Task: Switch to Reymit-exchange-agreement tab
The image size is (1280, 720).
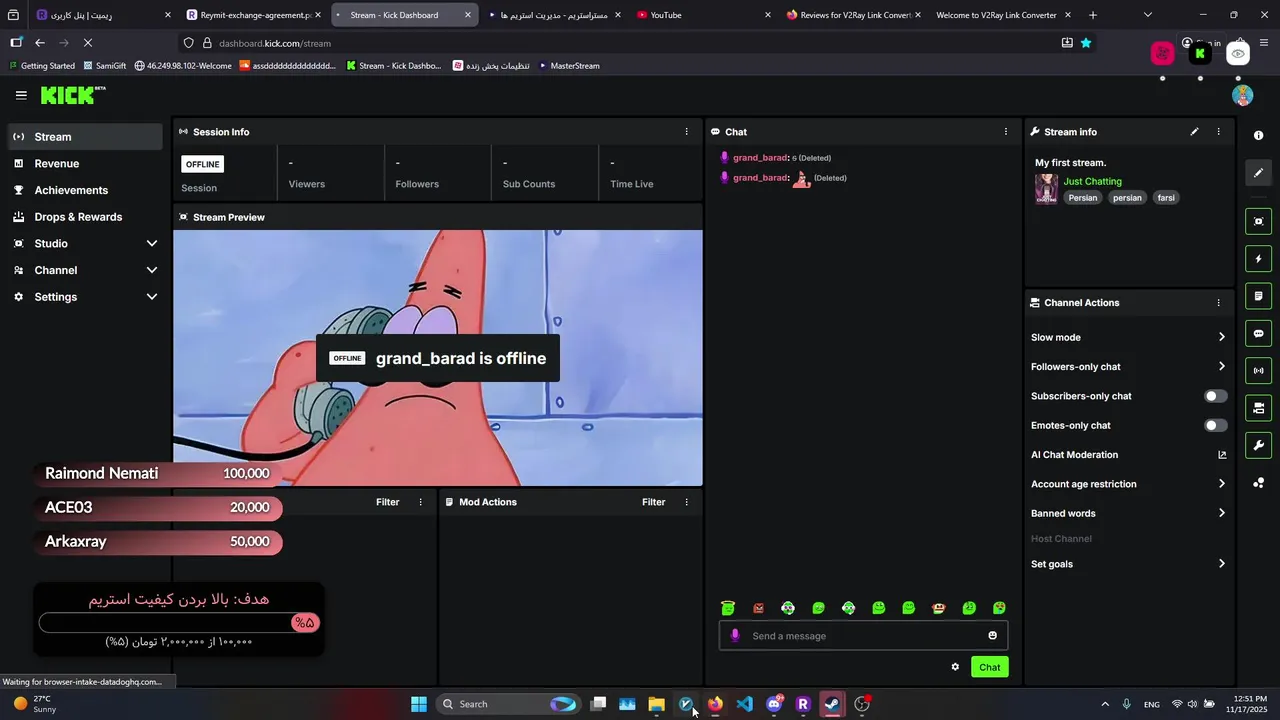Action: click(x=255, y=15)
